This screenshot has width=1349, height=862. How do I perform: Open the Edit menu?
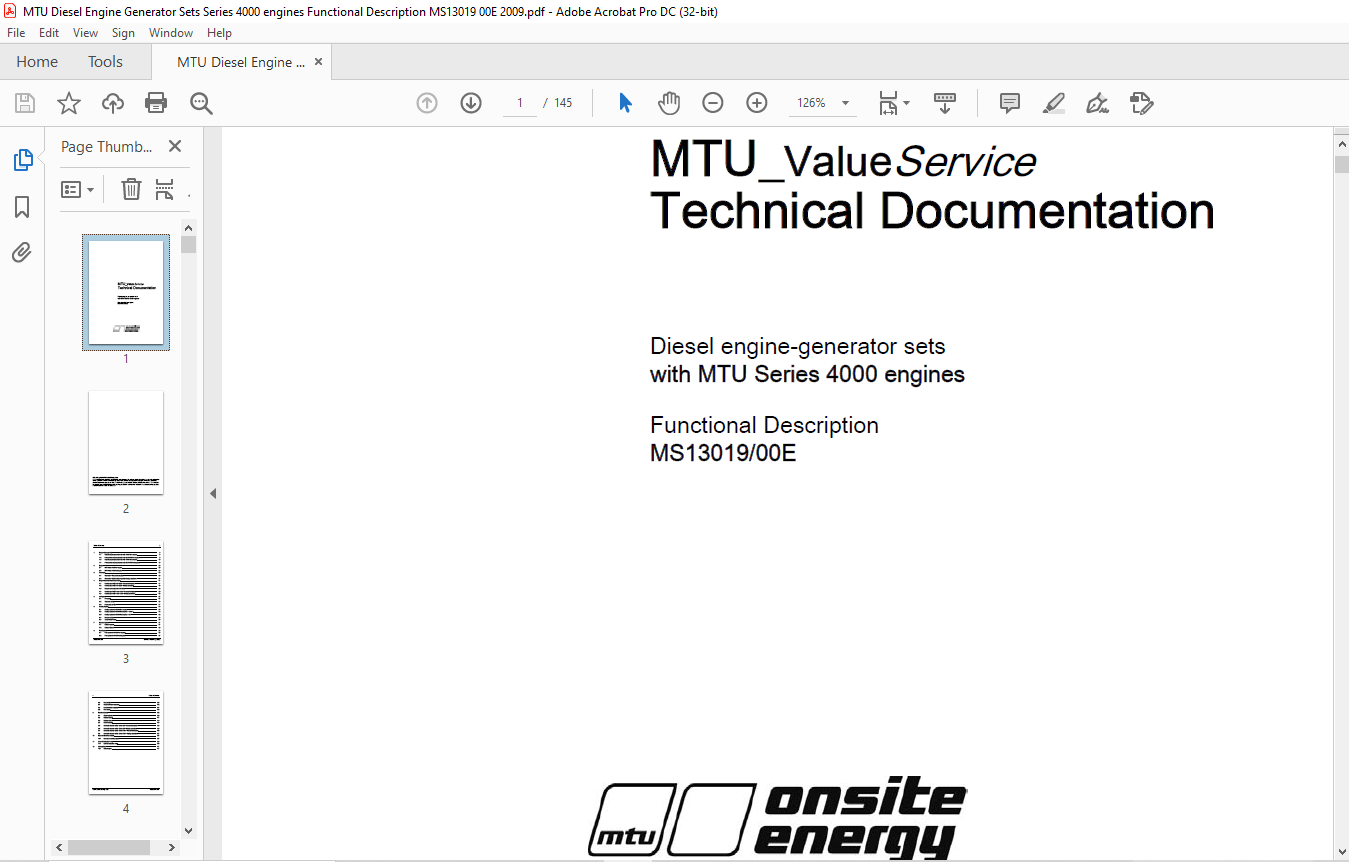pos(49,33)
